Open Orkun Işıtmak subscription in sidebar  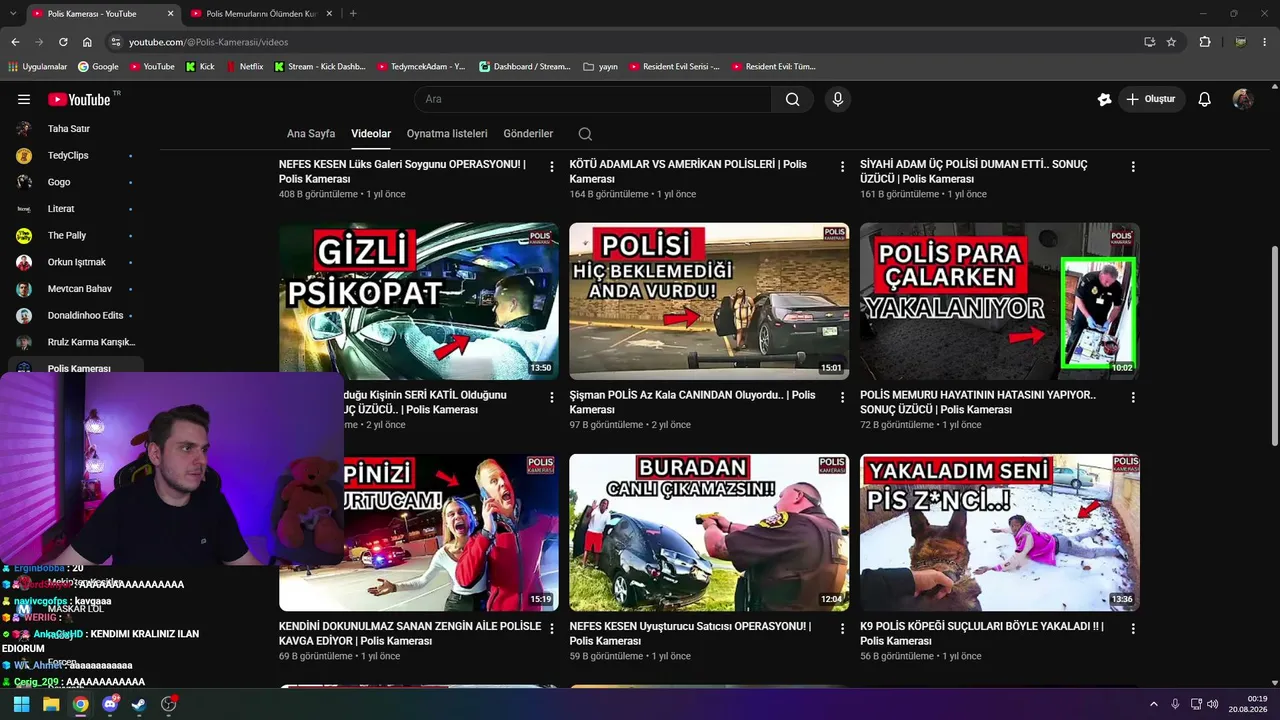pyautogui.click(x=76, y=262)
